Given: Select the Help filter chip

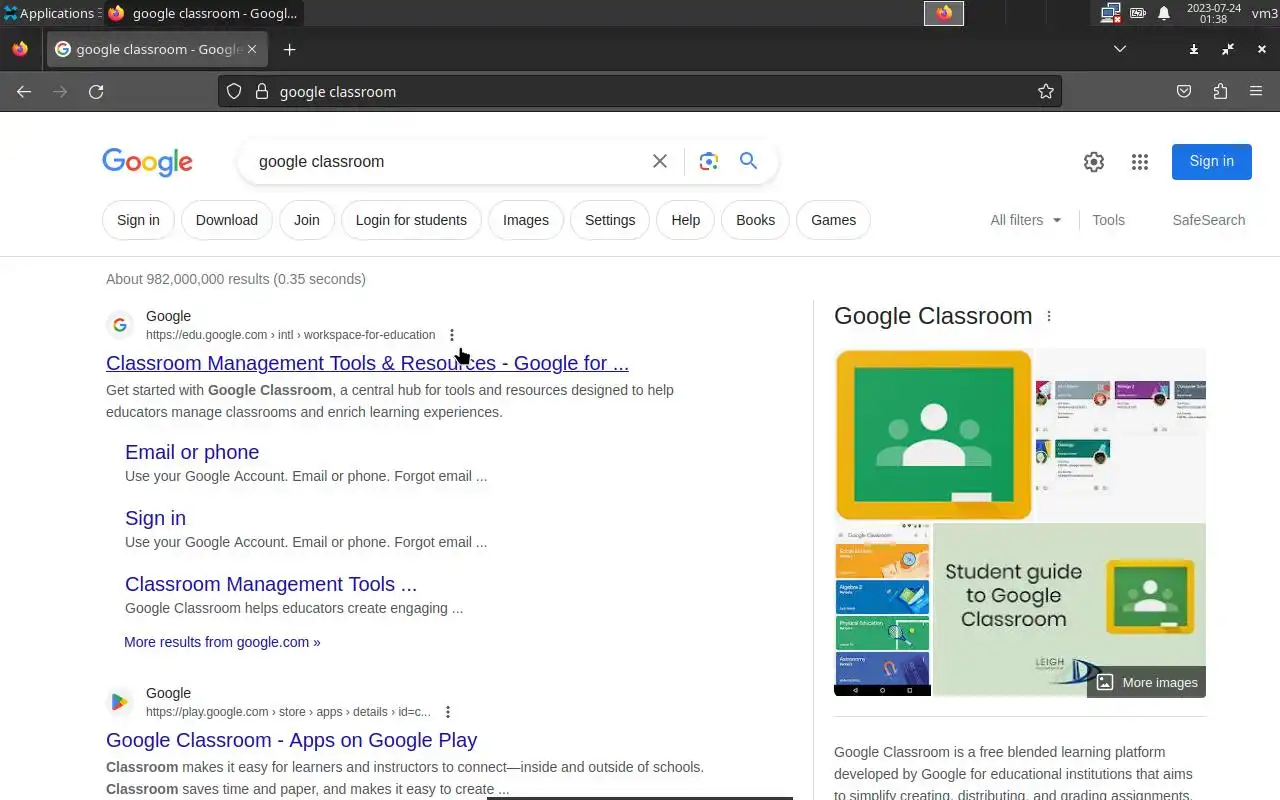Looking at the screenshot, I should tap(686, 220).
